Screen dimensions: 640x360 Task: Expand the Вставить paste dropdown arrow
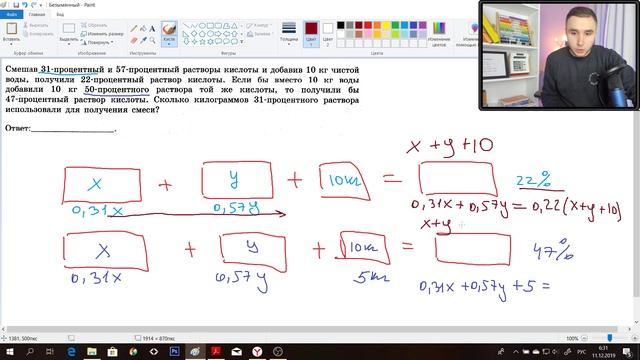pyautogui.click(x=11, y=43)
